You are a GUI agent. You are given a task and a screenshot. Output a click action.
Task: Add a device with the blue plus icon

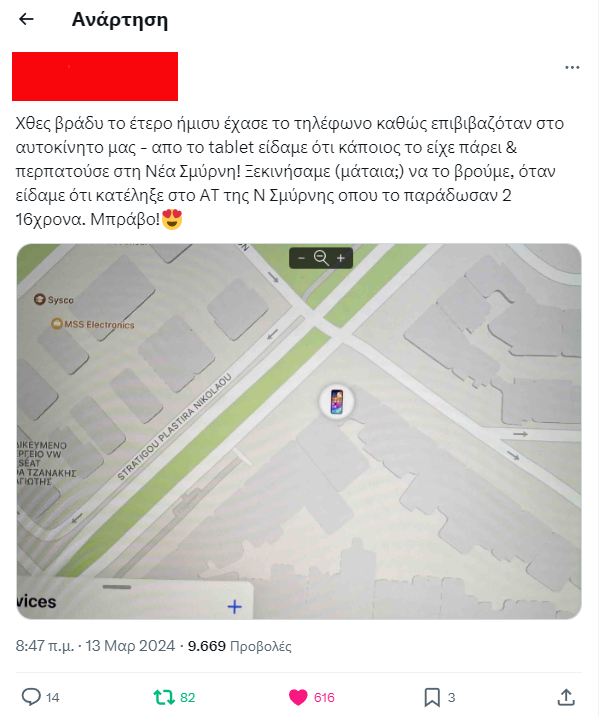point(234,607)
